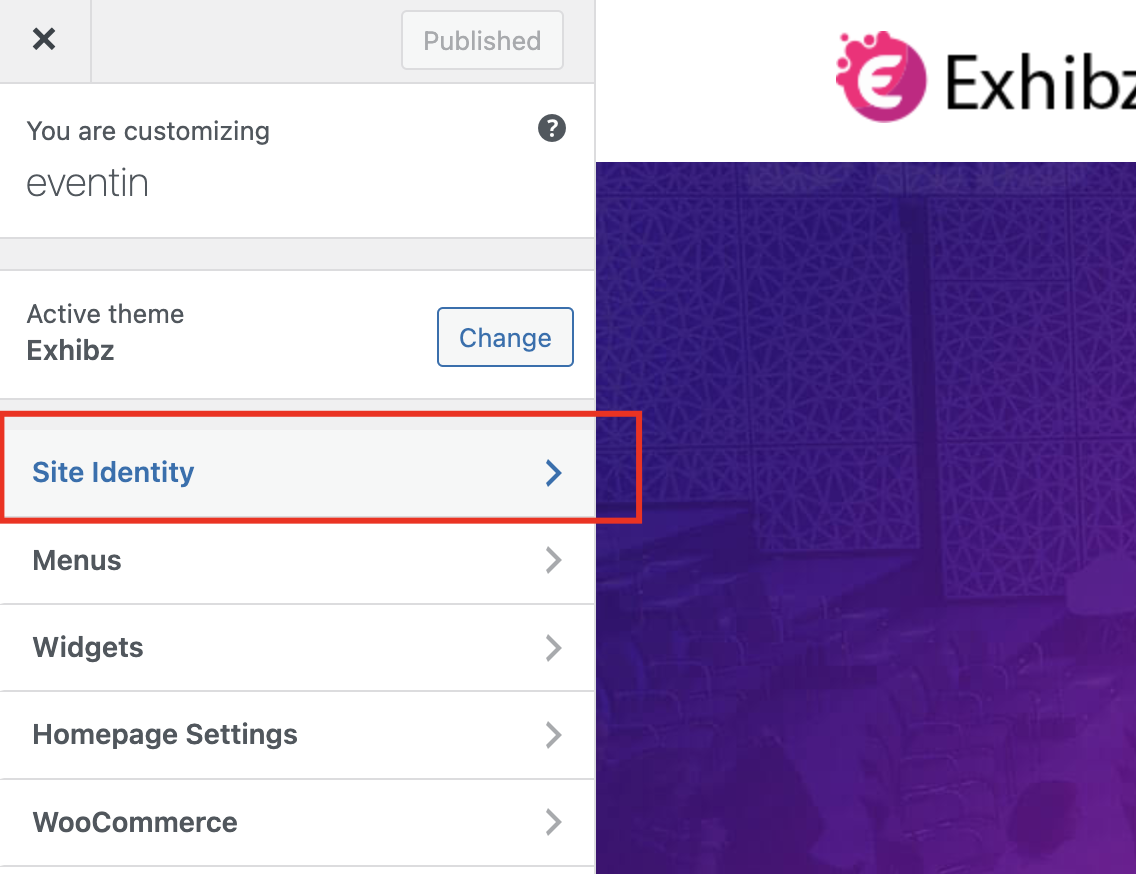1136x874 pixels.
Task: Expand the Menus chevron arrow
Action: pos(554,560)
